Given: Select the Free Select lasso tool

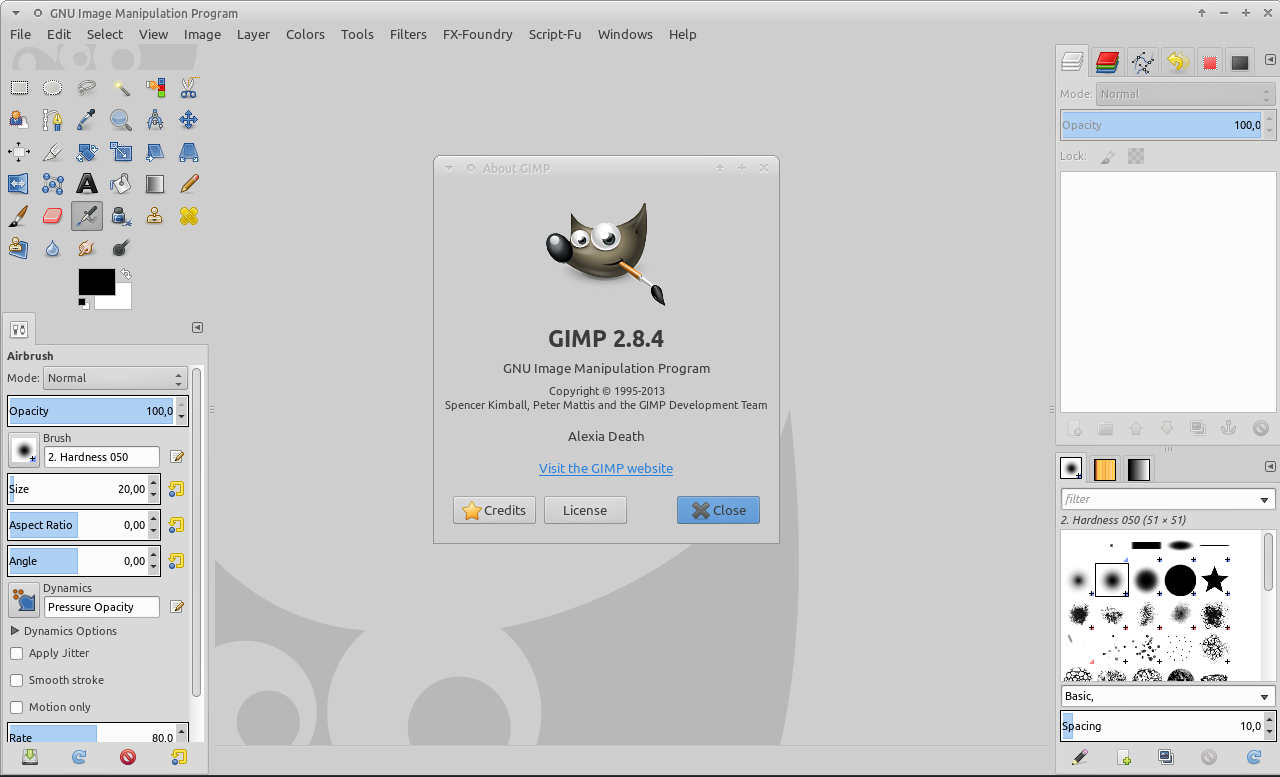Looking at the screenshot, I should (x=87, y=88).
